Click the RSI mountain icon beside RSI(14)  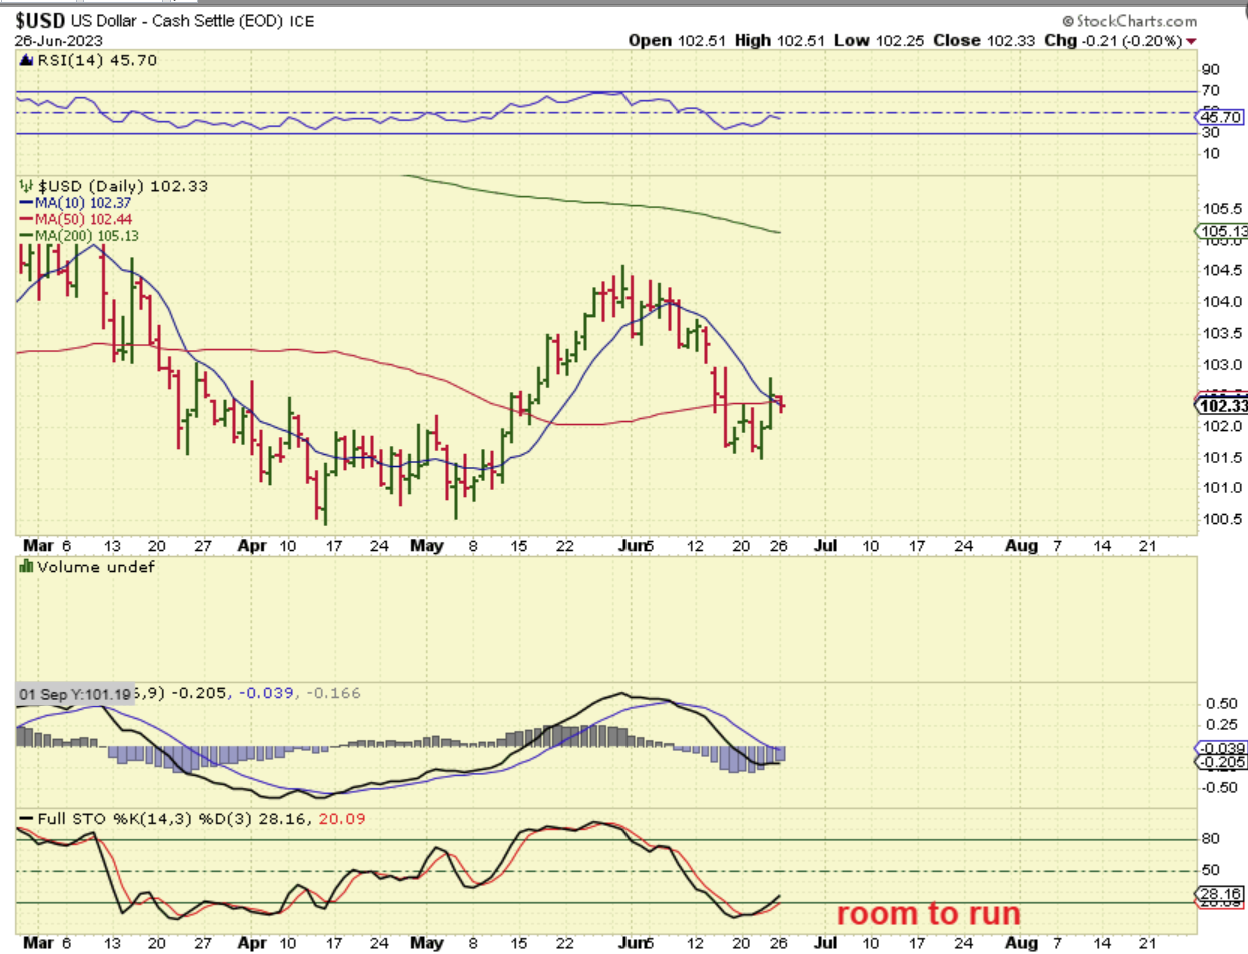[x=27, y=60]
